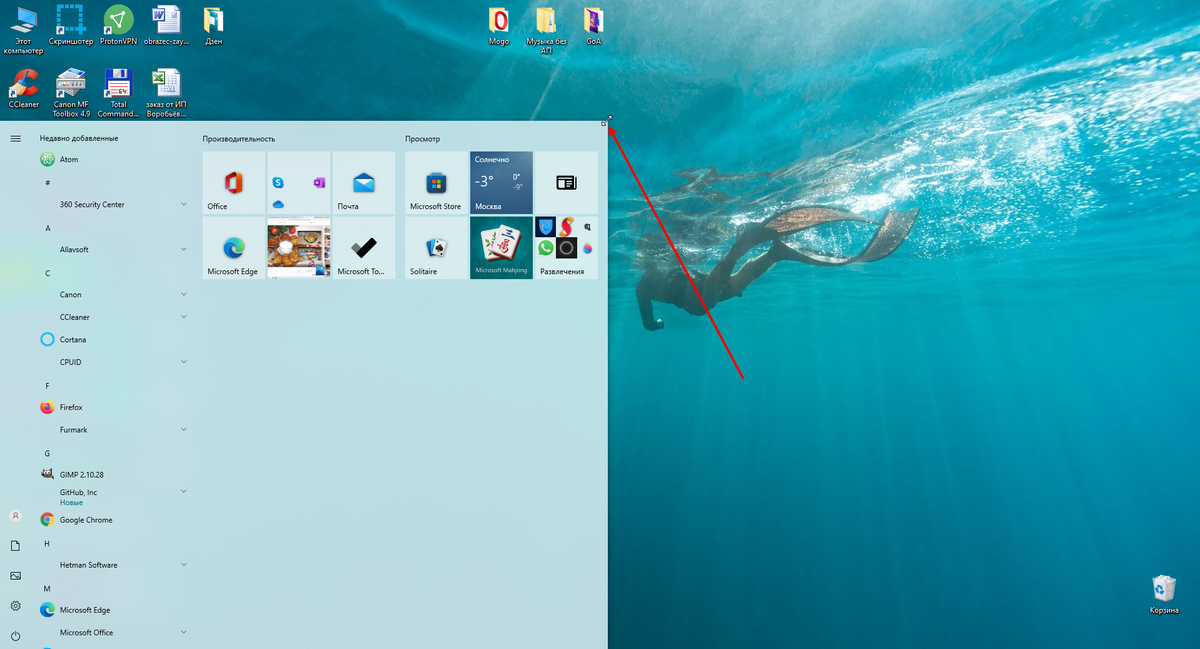Launch Cortana from the app list

113,339
